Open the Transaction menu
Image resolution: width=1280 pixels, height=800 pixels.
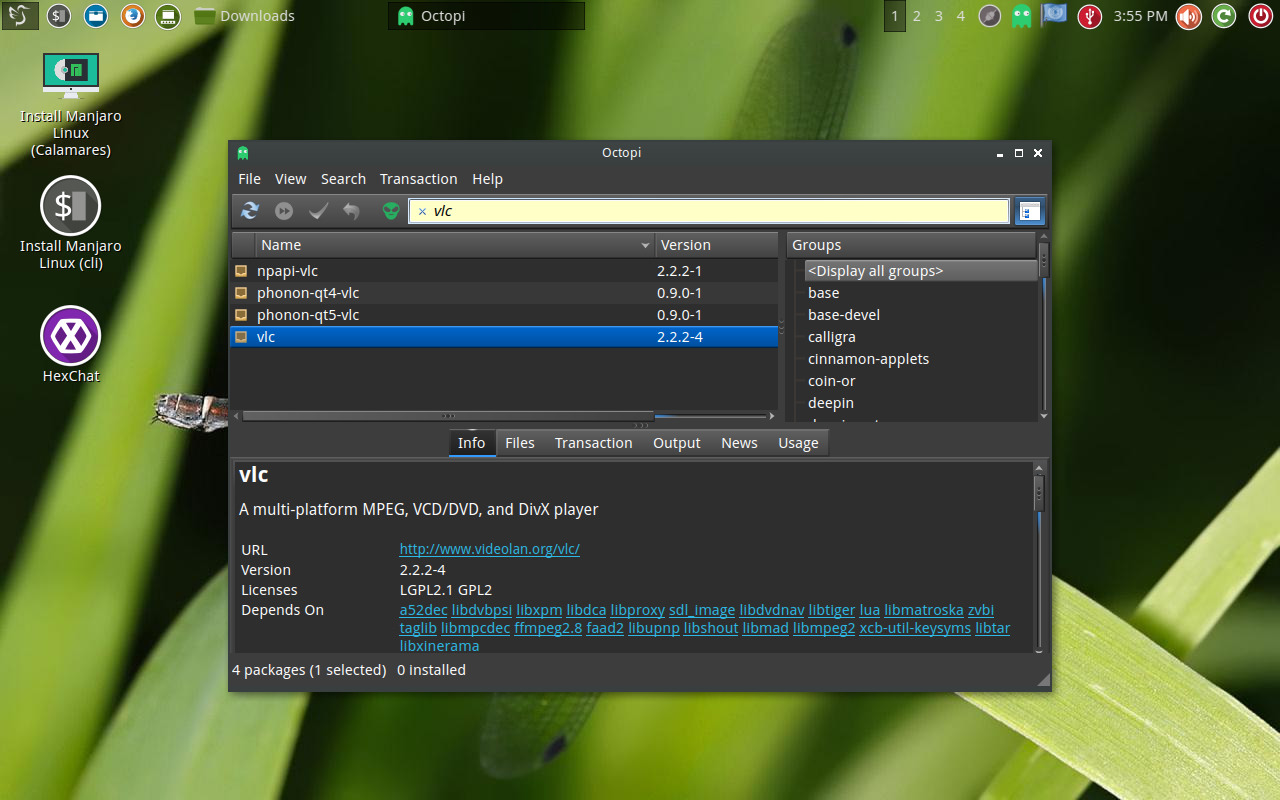pyautogui.click(x=418, y=179)
